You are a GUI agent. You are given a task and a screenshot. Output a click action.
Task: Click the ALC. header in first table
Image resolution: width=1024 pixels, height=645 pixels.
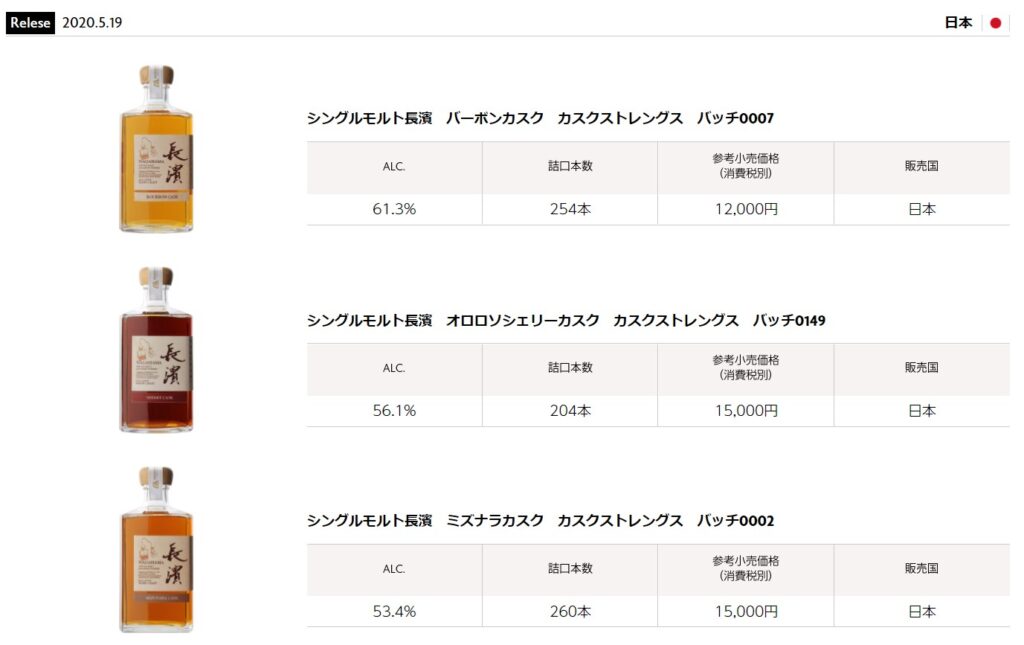pyautogui.click(x=394, y=167)
